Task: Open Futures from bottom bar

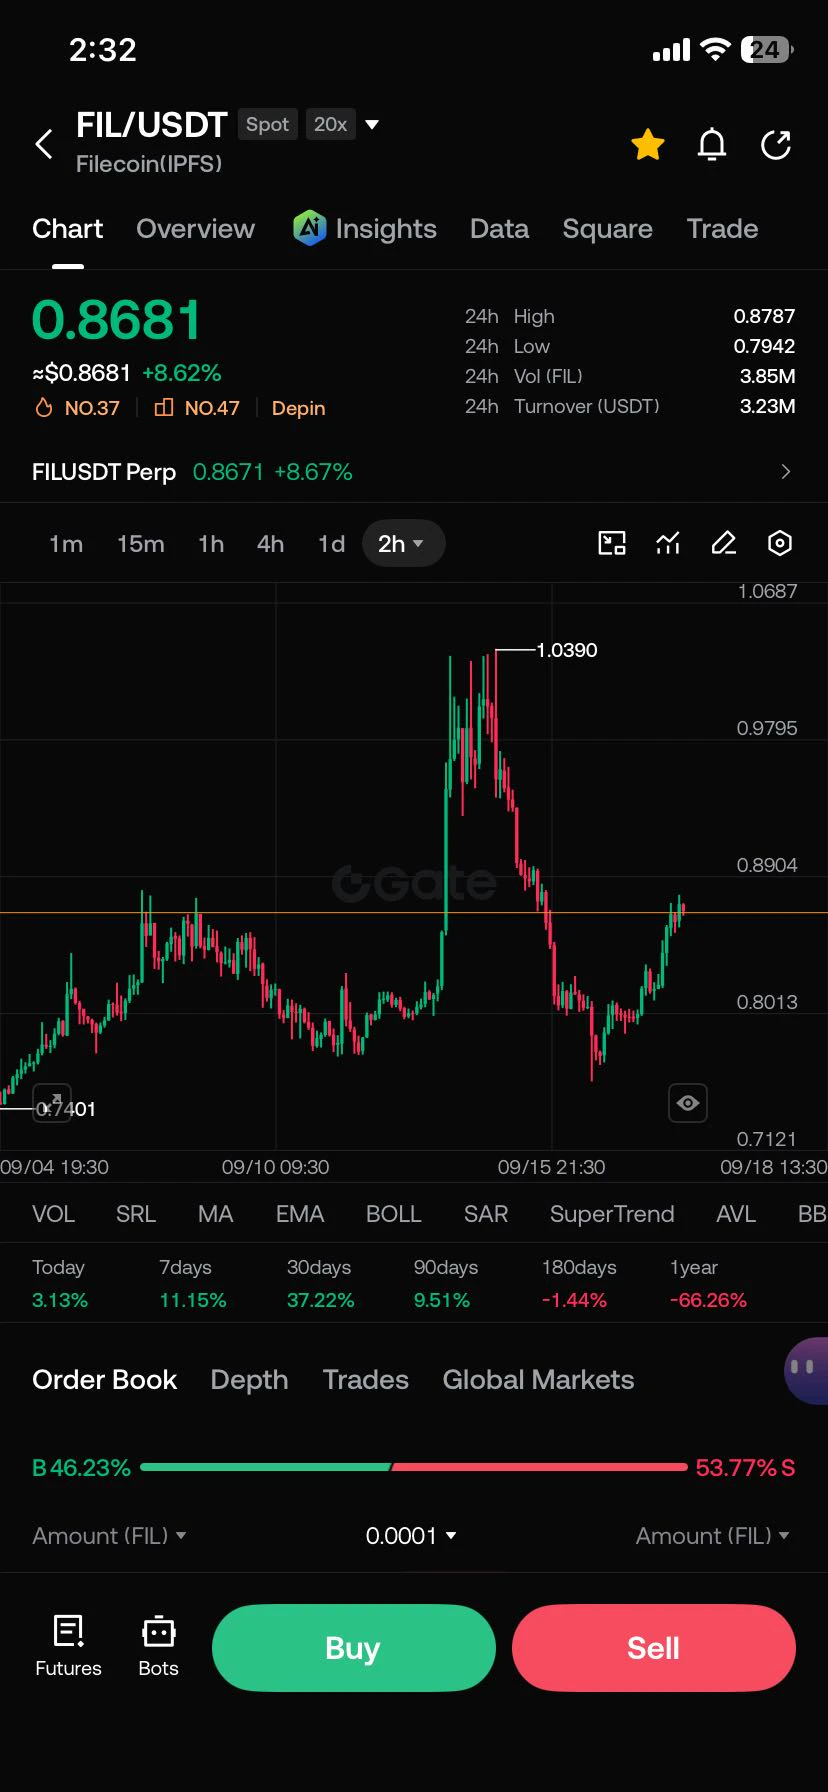Action: click(68, 1647)
